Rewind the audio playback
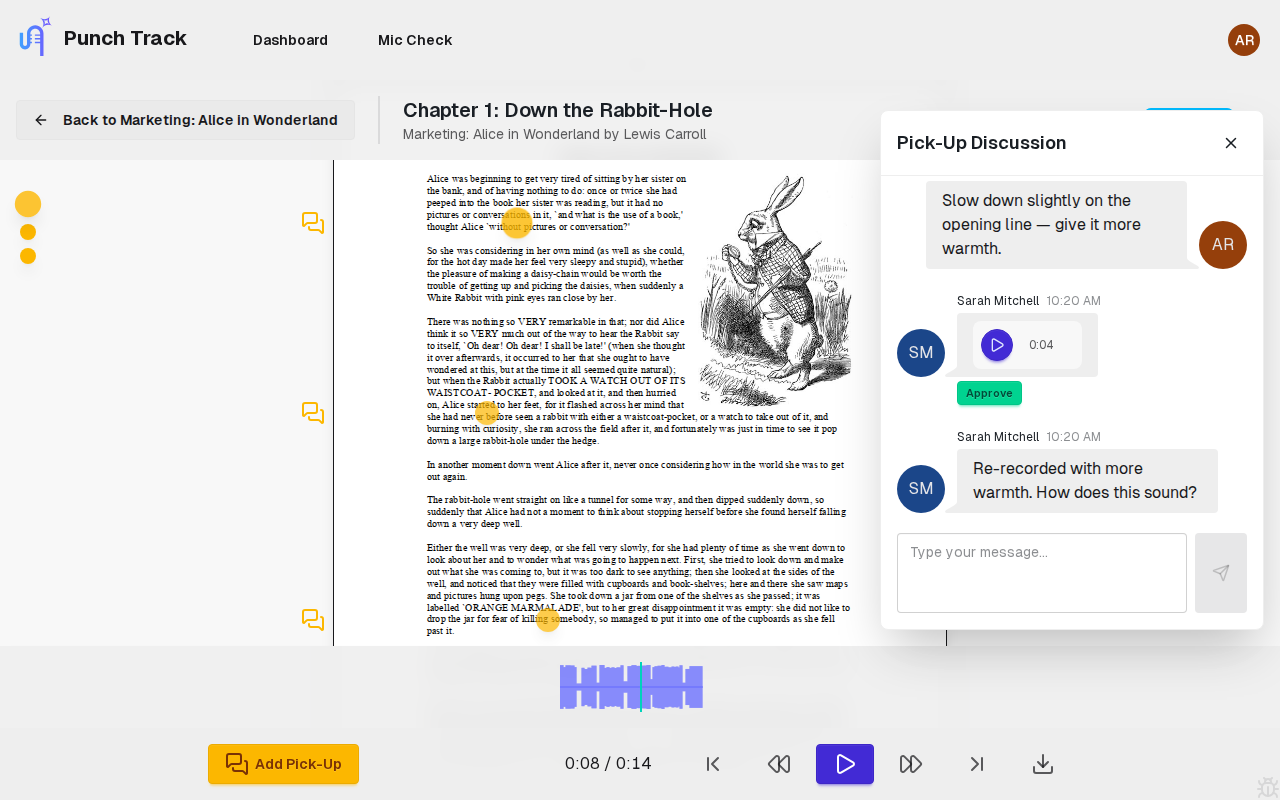This screenshot has height=800, width=1280. (x=779, y=763)
